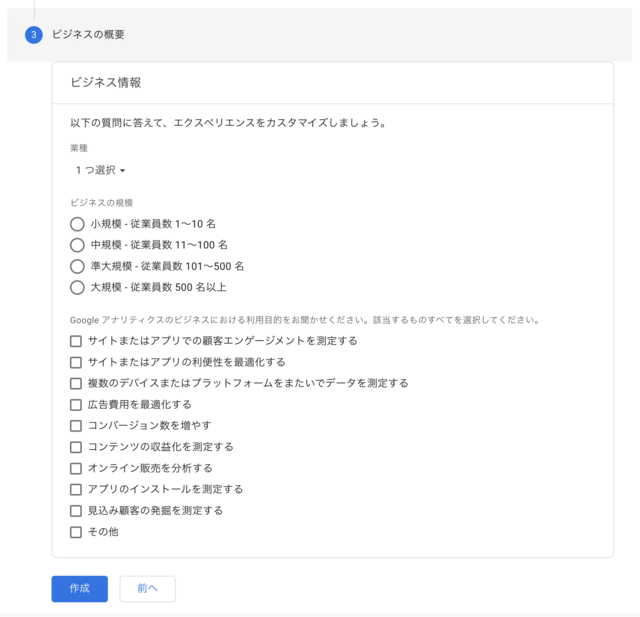
Task: Select the その他 checkbox
Action: [x=76, y=532]
